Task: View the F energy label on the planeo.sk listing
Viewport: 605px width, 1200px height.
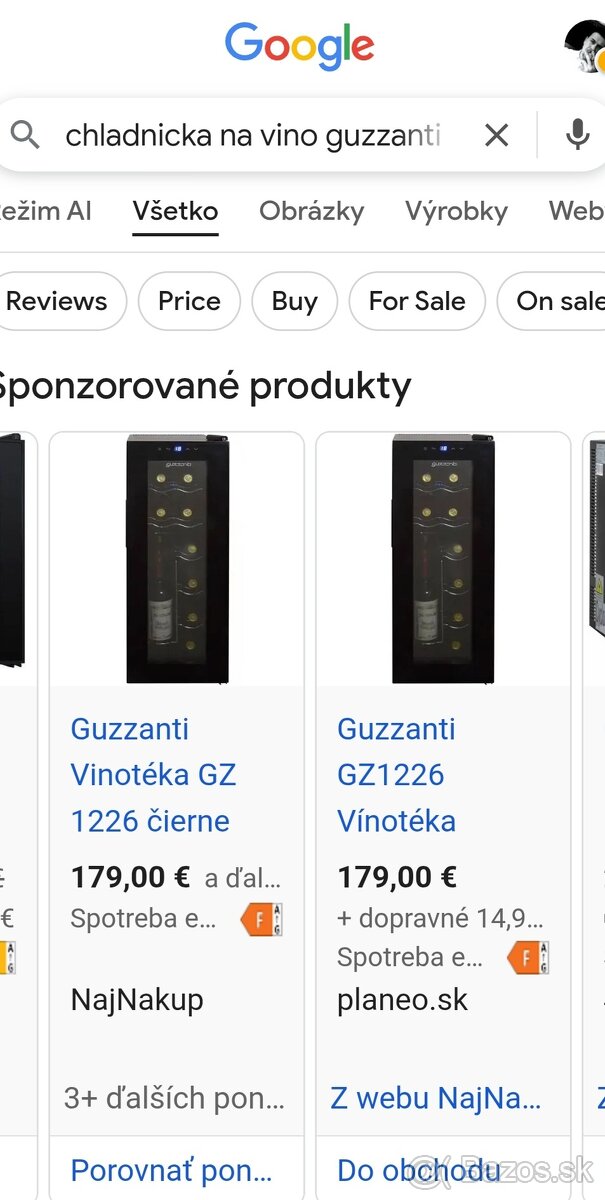Action: 527,957
